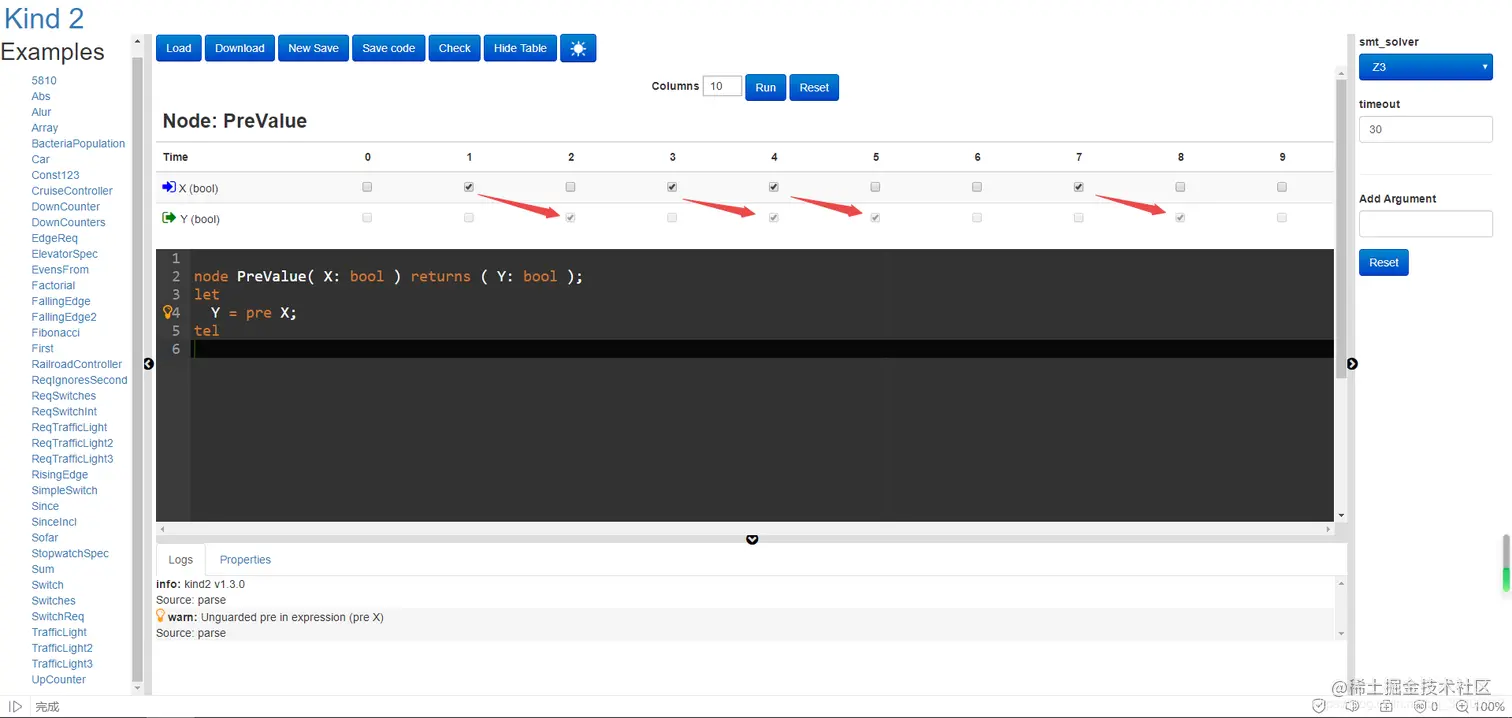The image size is (1512, 718).
Task: Click the code editor horizontal scrollbar
Action: [x=744, y=528]
